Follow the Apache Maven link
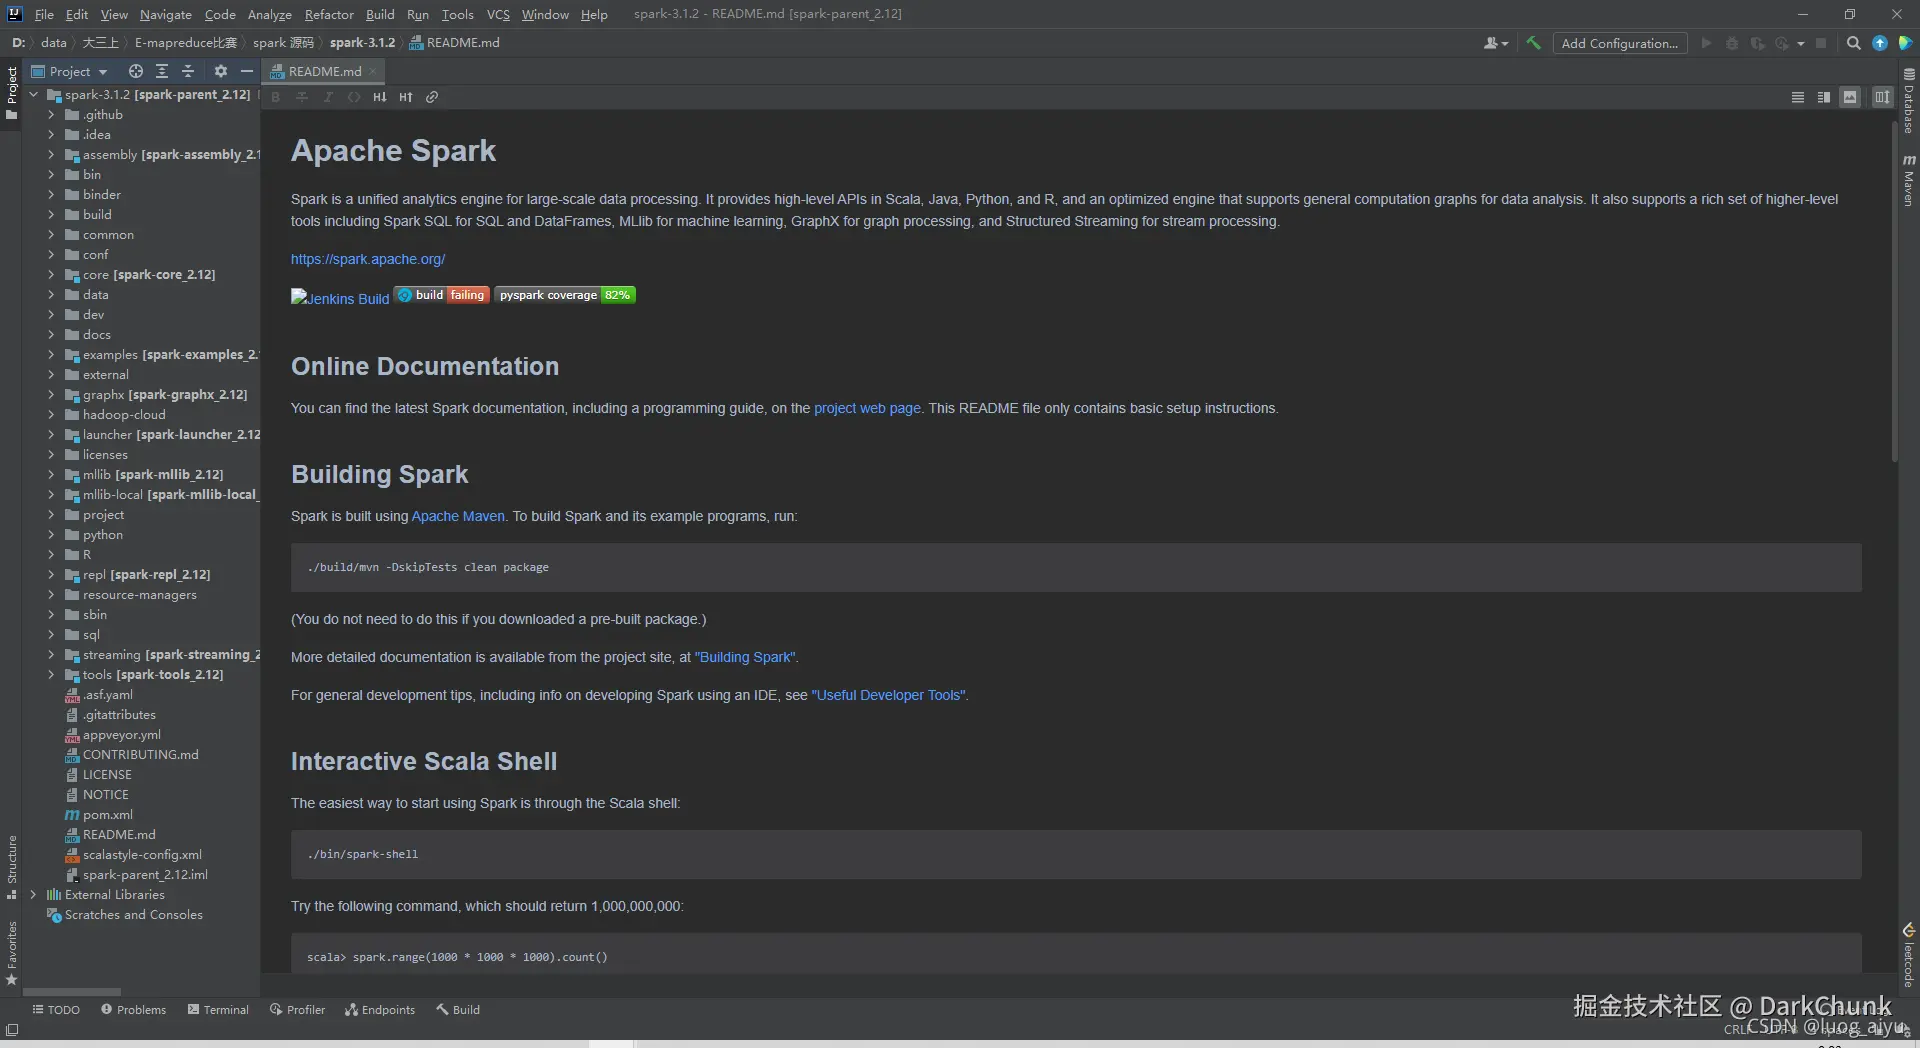Viewport: 1920px width, 1048px height. click(458, 516)
